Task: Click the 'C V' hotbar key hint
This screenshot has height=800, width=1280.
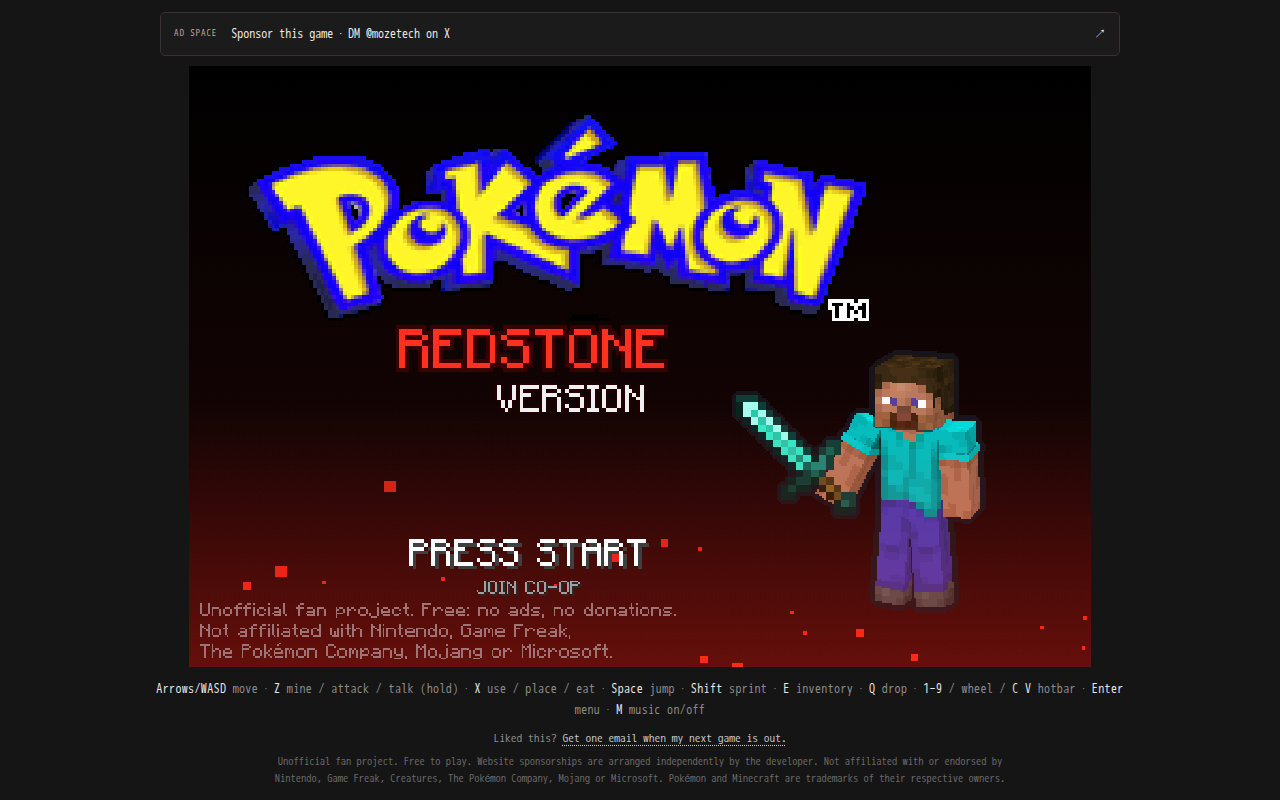Action: coord(1021,689)
